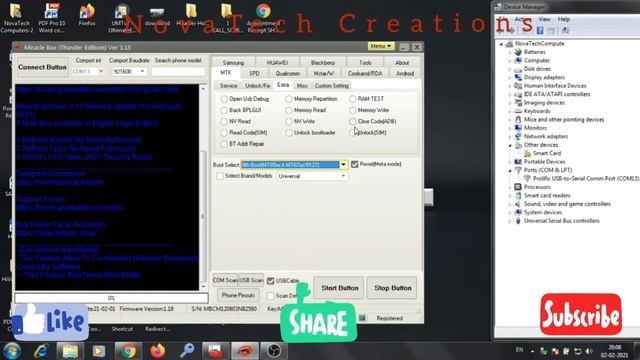Select NV Write radio option
The image size is (640, 360).
point(289,122)
